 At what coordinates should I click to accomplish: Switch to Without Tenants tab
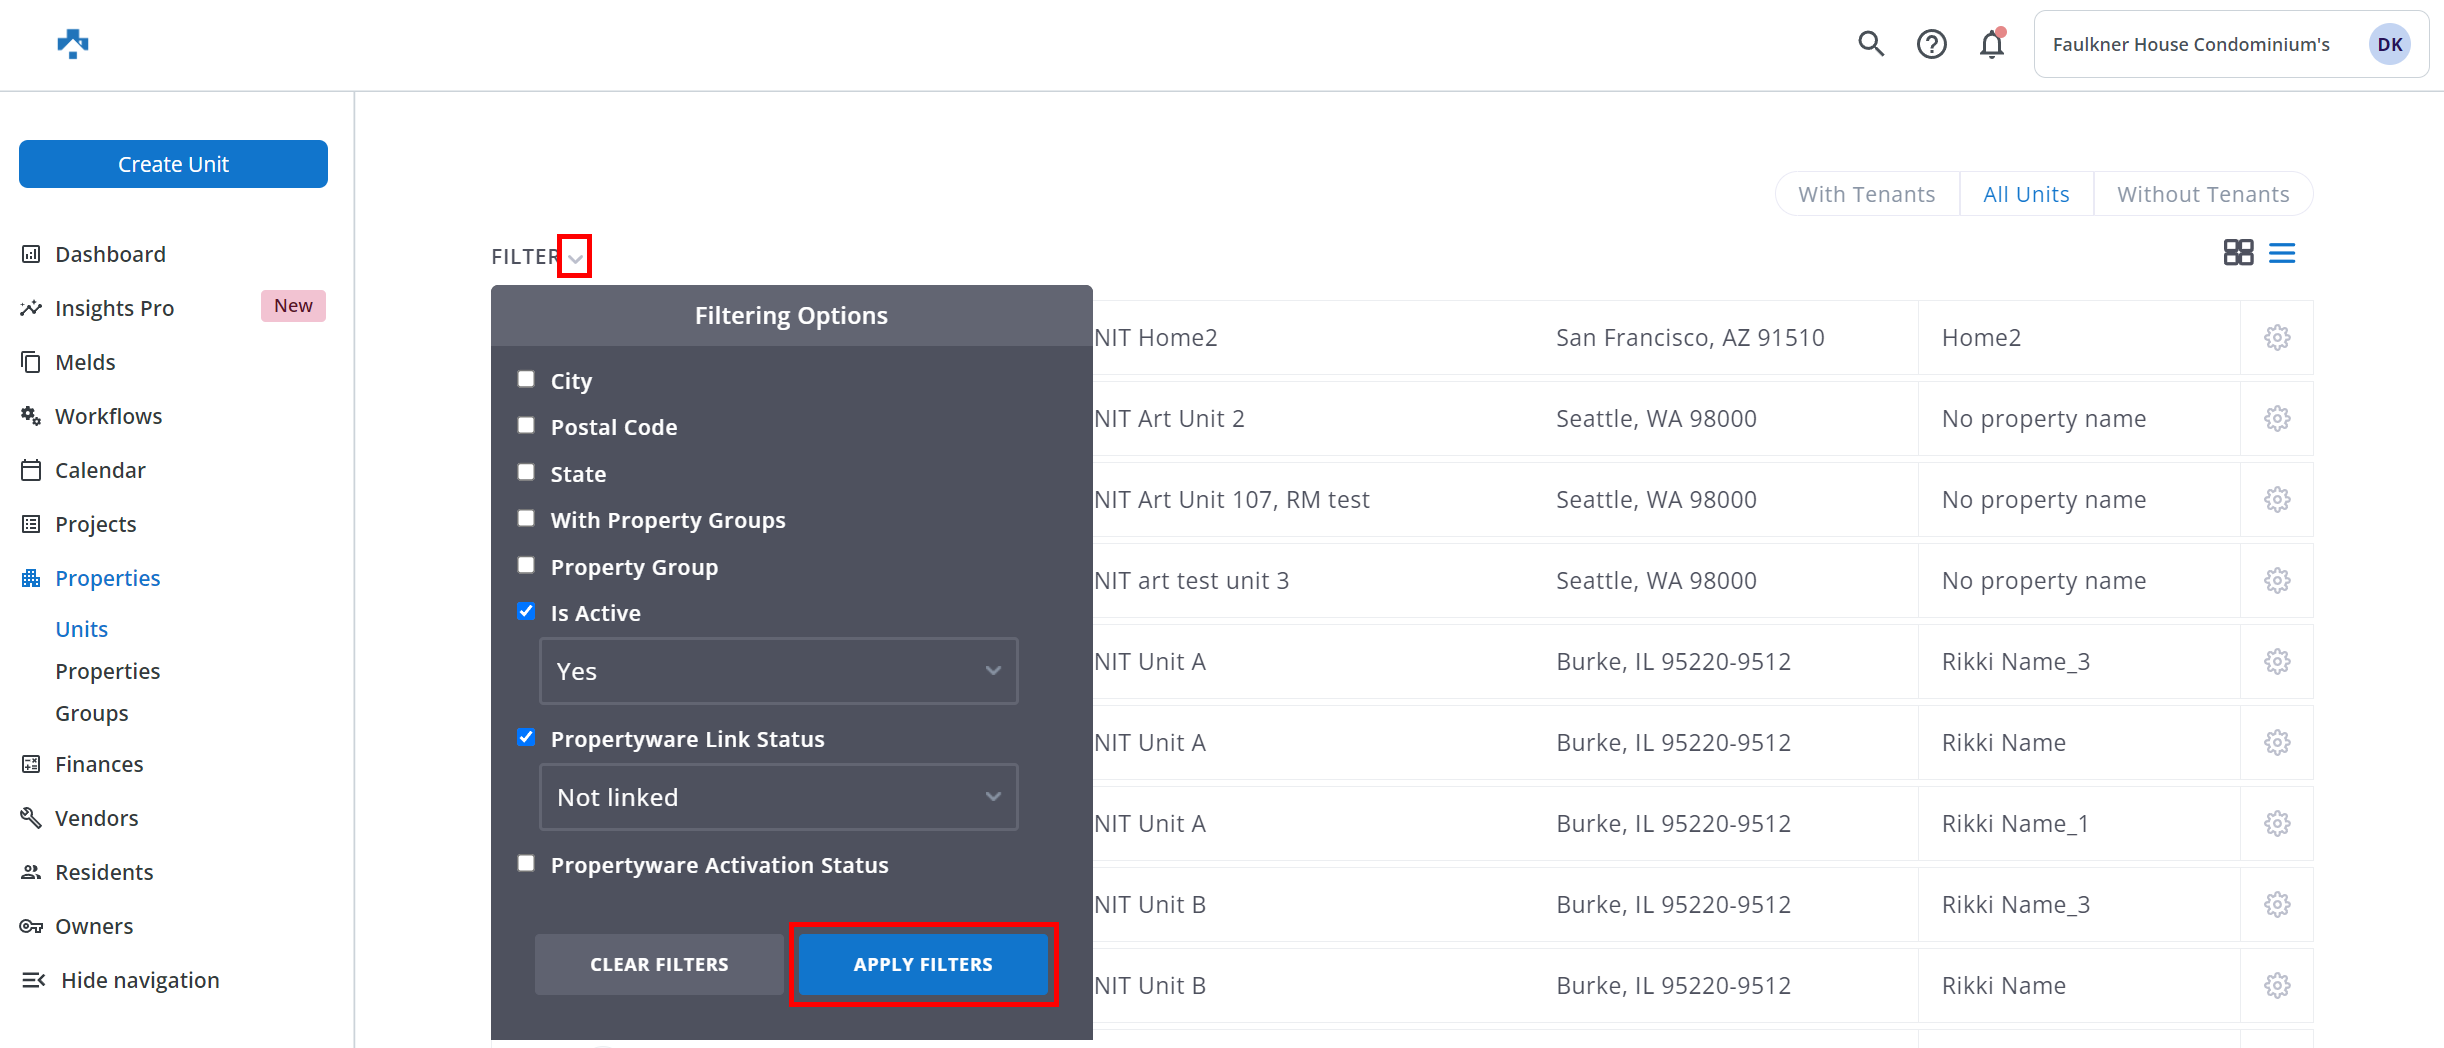click(x=2202, y=194)
